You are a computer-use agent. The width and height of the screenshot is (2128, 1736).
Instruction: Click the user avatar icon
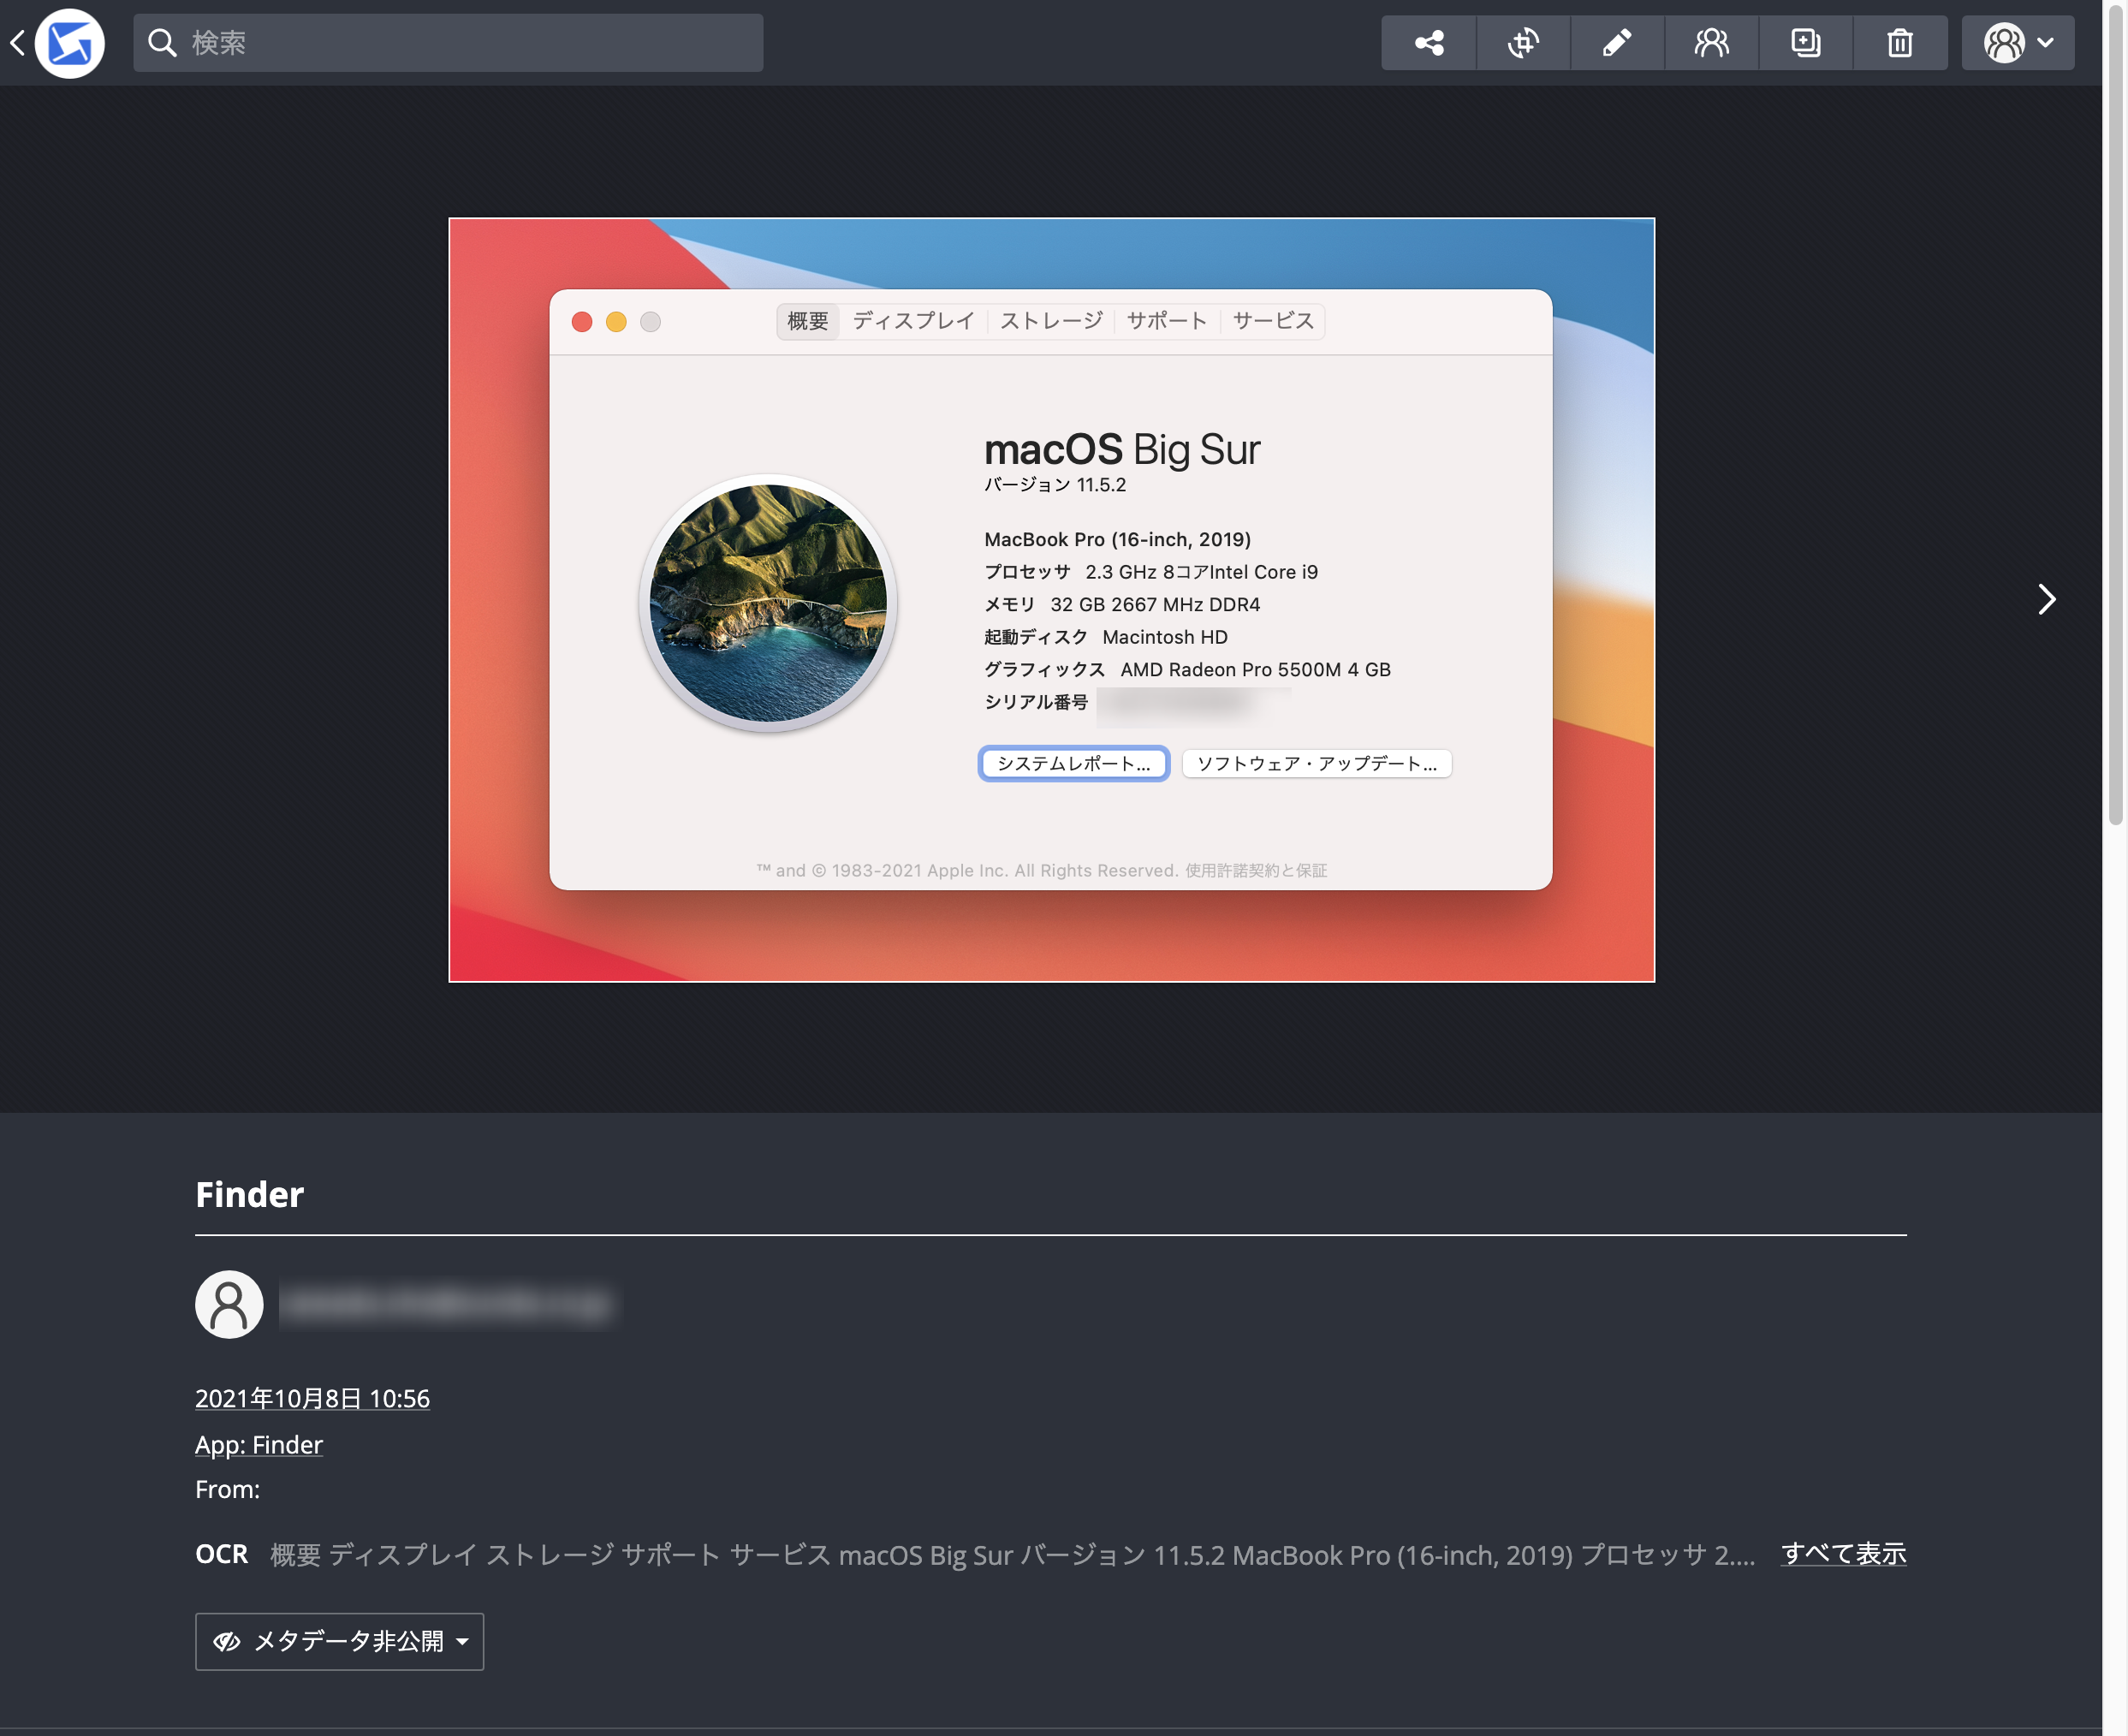click(x=229, y=1304)
